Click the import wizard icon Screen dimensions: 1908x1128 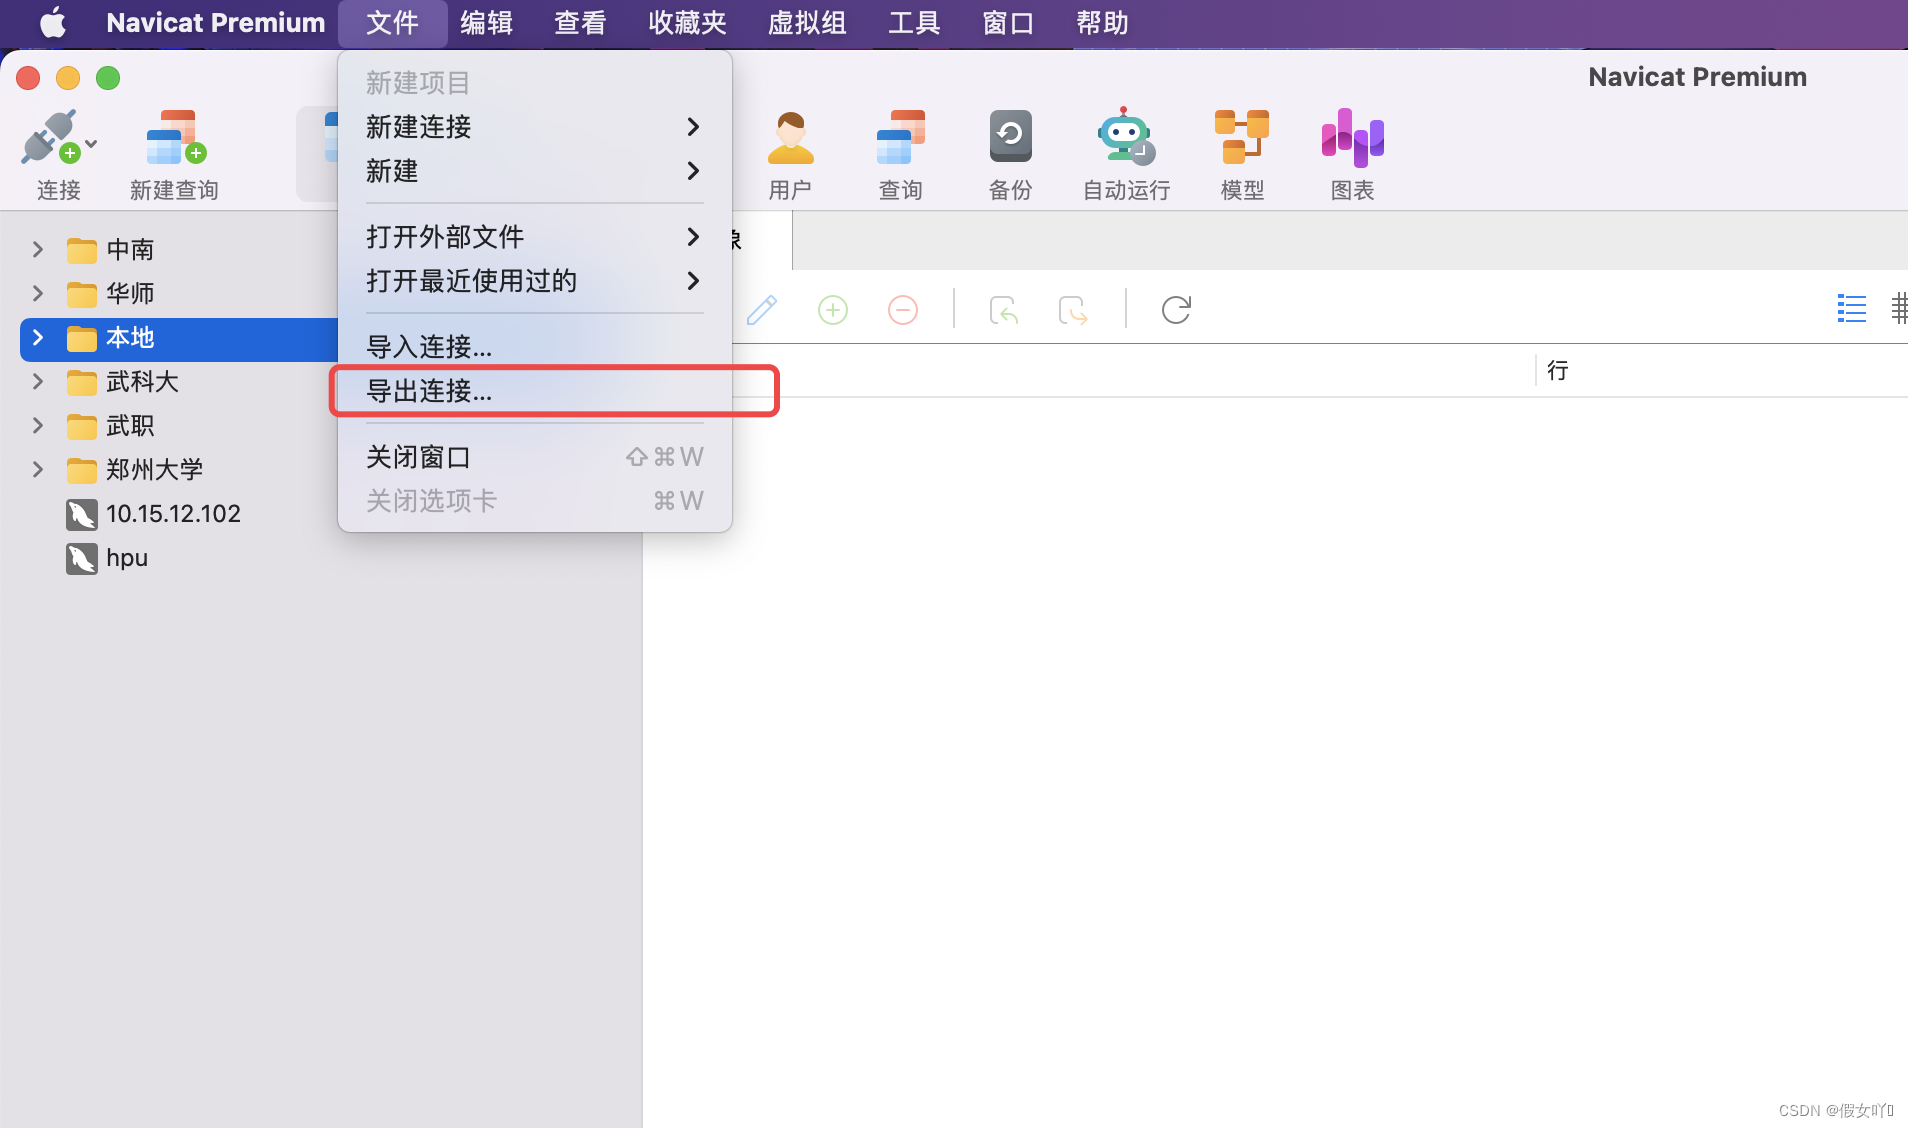coord(1004,310)
